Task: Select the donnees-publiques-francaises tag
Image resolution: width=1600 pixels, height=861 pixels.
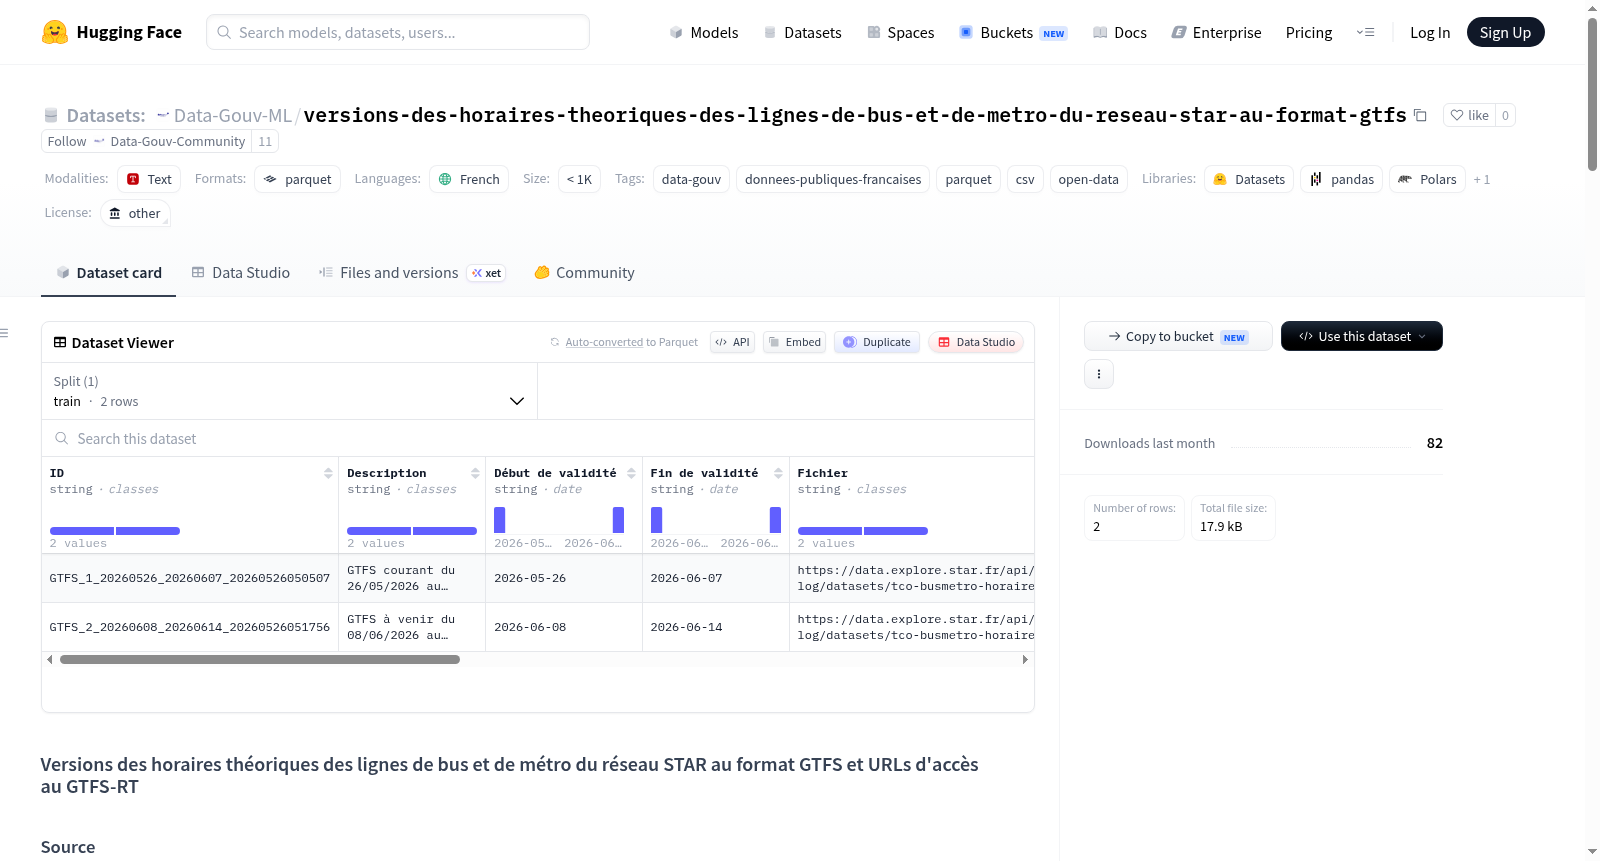Action: click(x=833, y=179)
